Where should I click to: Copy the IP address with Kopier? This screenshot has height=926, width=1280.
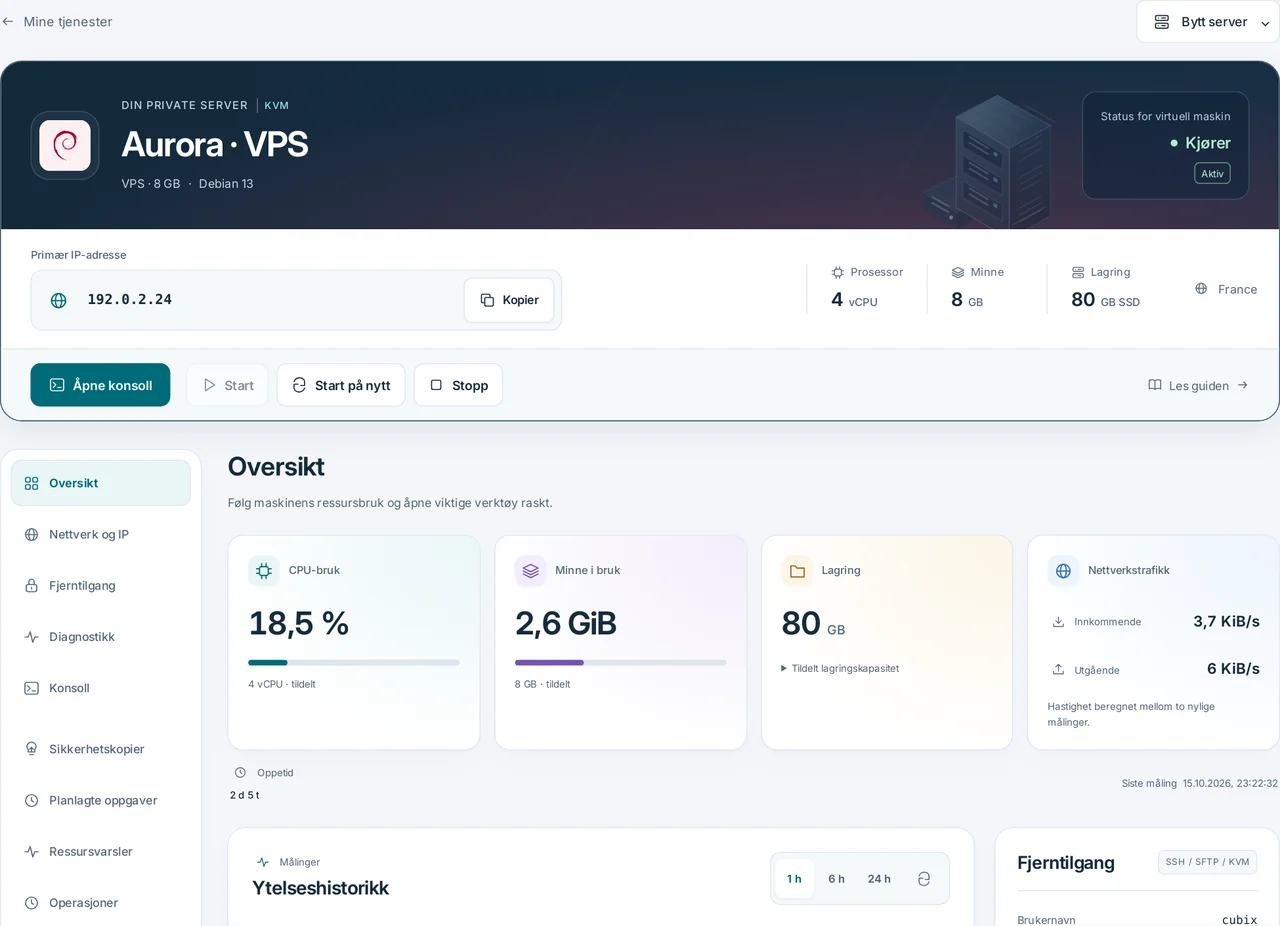(509, 300)
